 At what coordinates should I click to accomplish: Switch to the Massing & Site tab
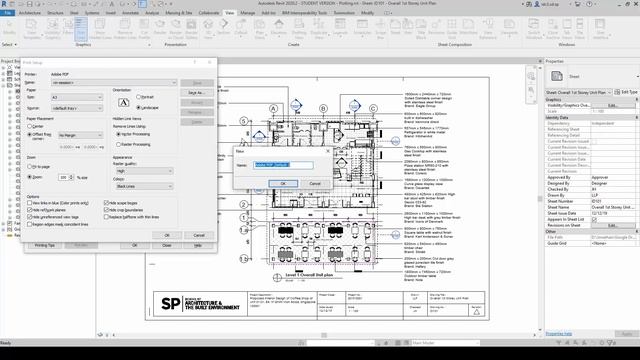tap(179, 13)
